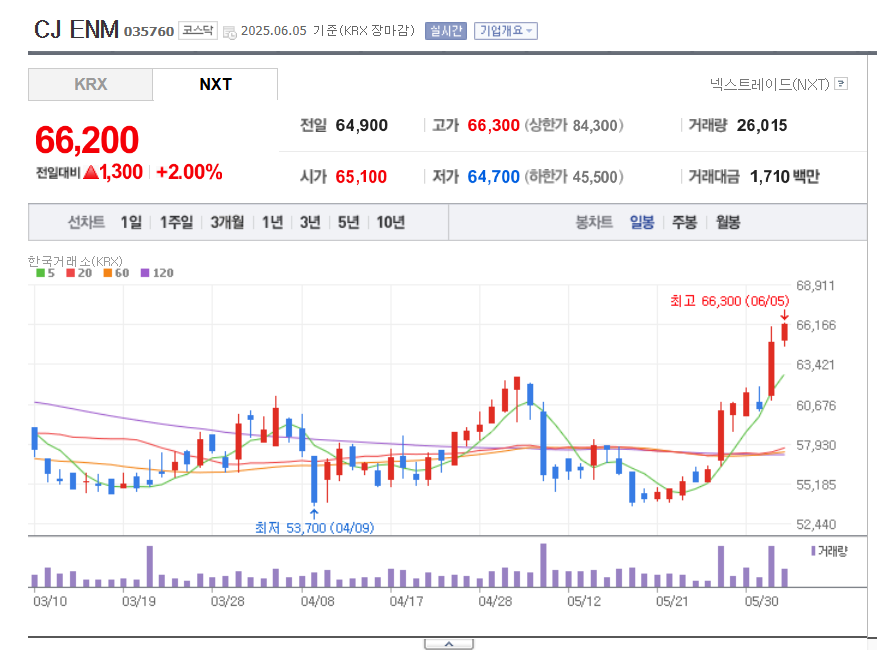Click the 04/08 date axis label
This screenshot has width=877, height=650.
[317, 601]
